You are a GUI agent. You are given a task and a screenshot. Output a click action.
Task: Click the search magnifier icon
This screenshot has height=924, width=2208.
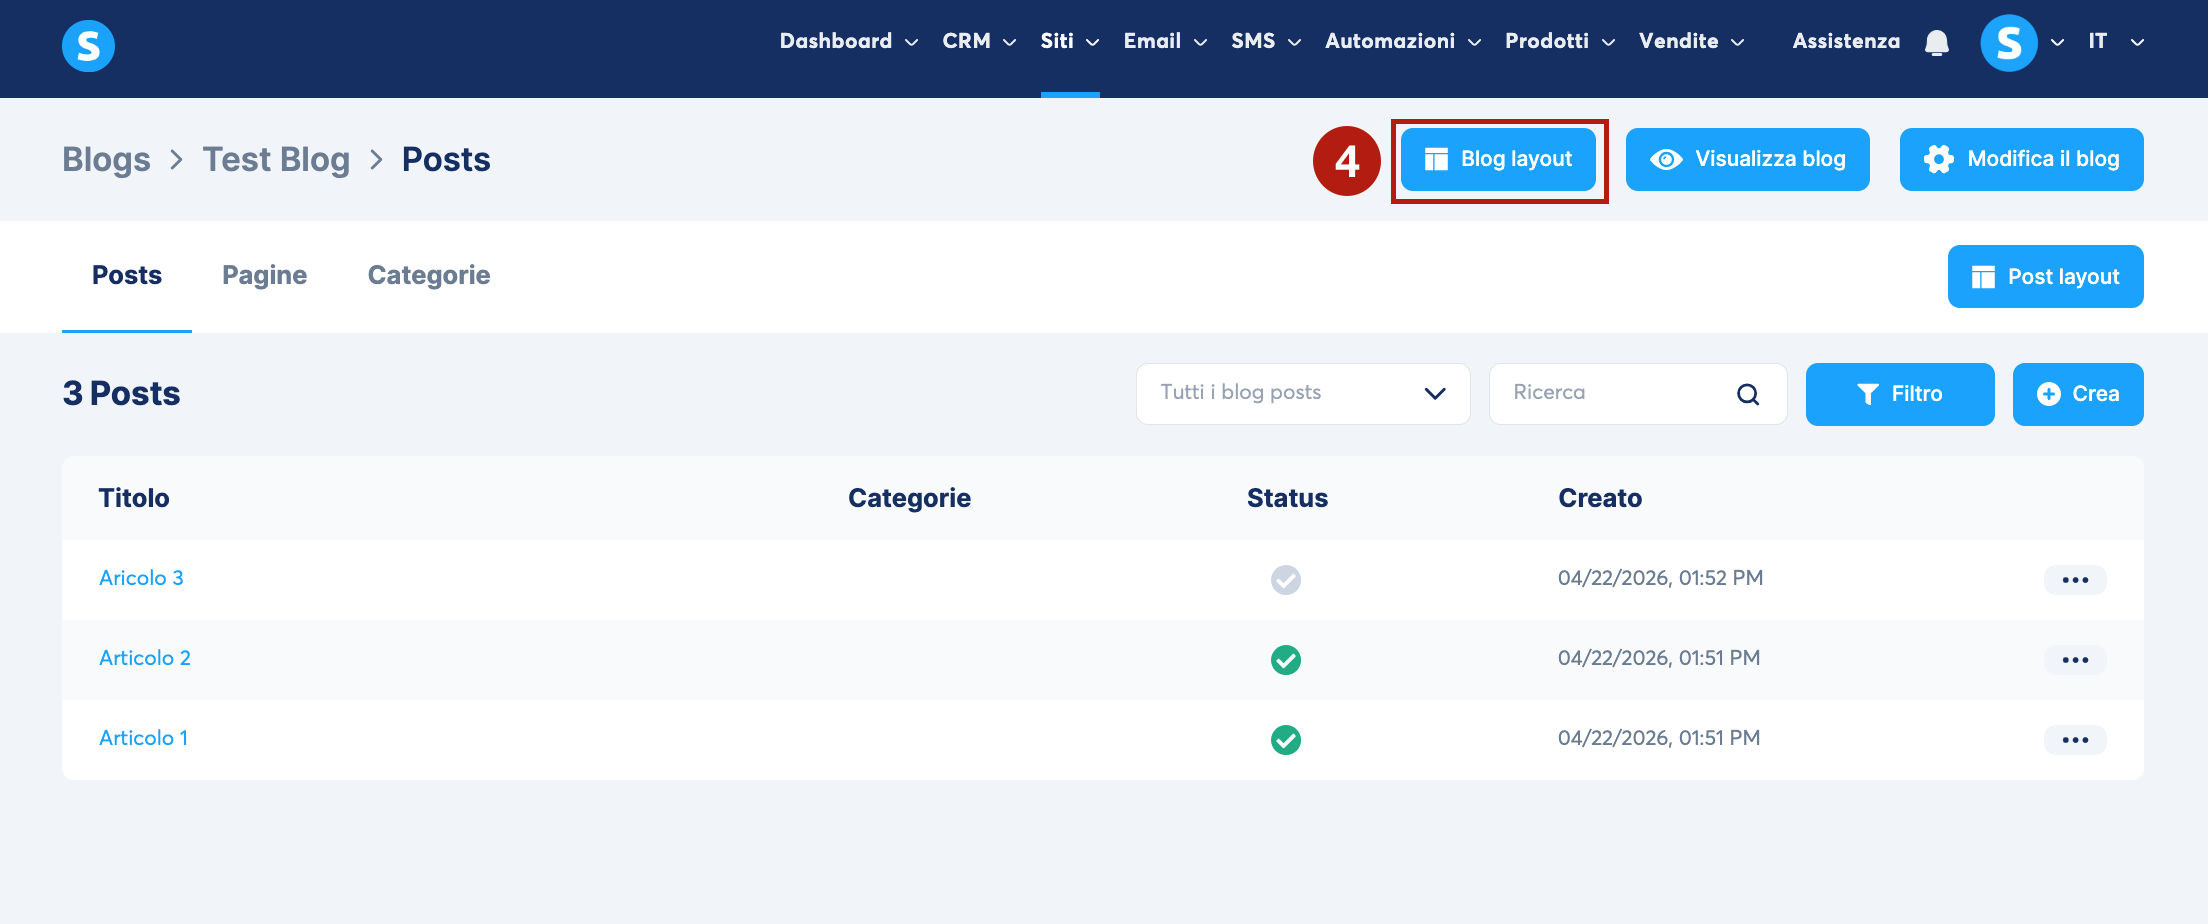[1747, 394]
